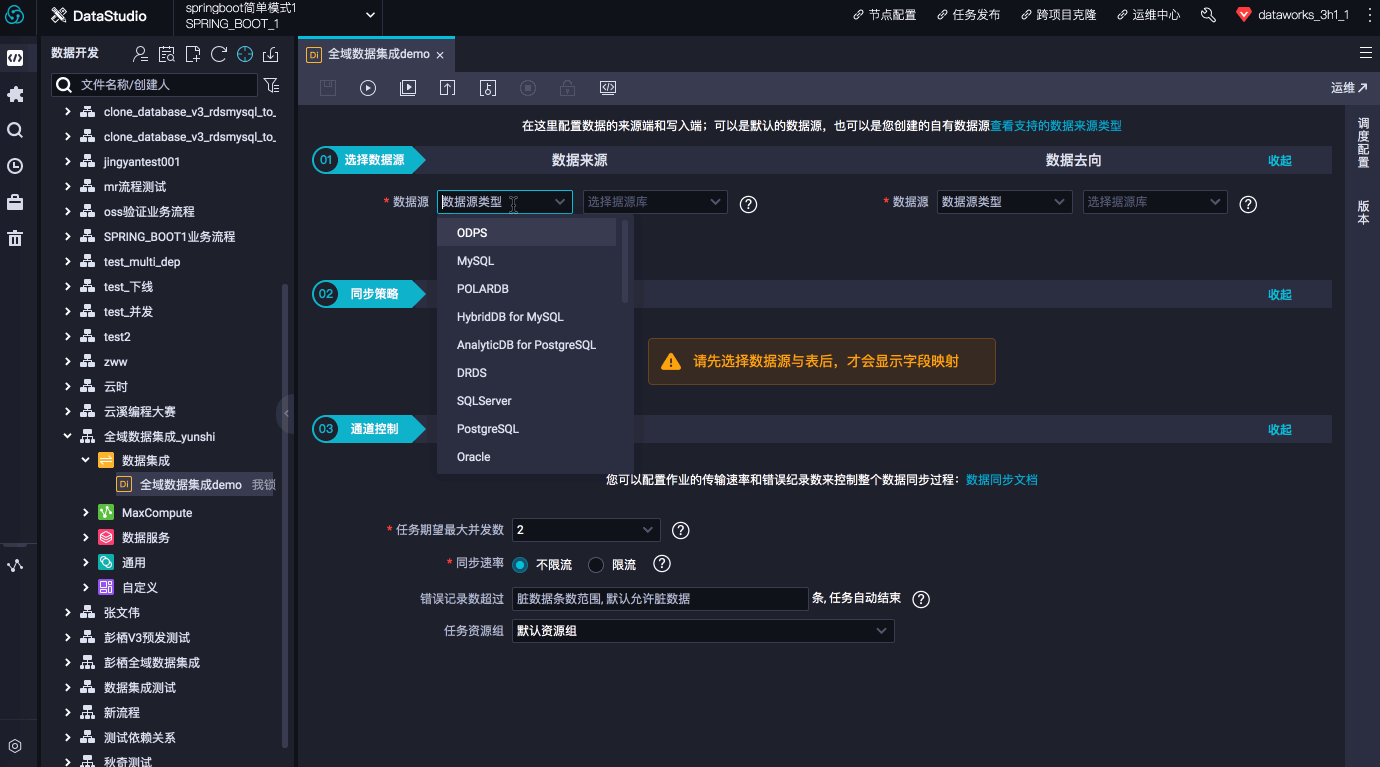
Task: Open 任务发布 in the top bar
Action: 968,15
